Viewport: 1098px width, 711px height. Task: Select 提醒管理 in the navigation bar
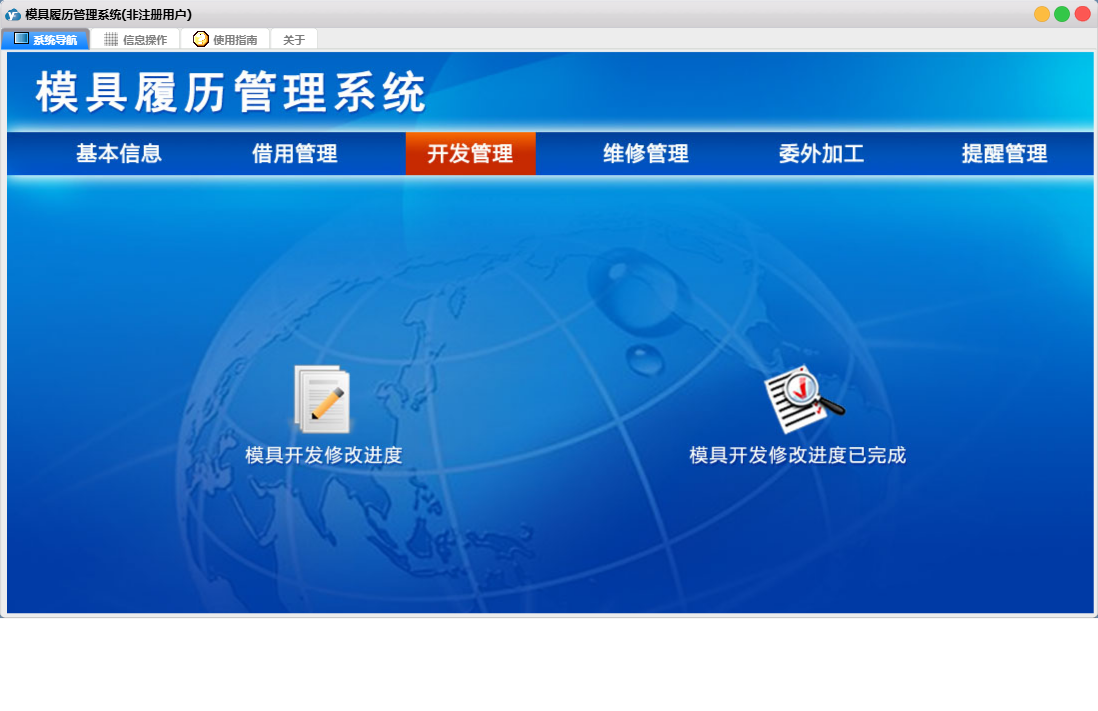tap(1004, 153)
